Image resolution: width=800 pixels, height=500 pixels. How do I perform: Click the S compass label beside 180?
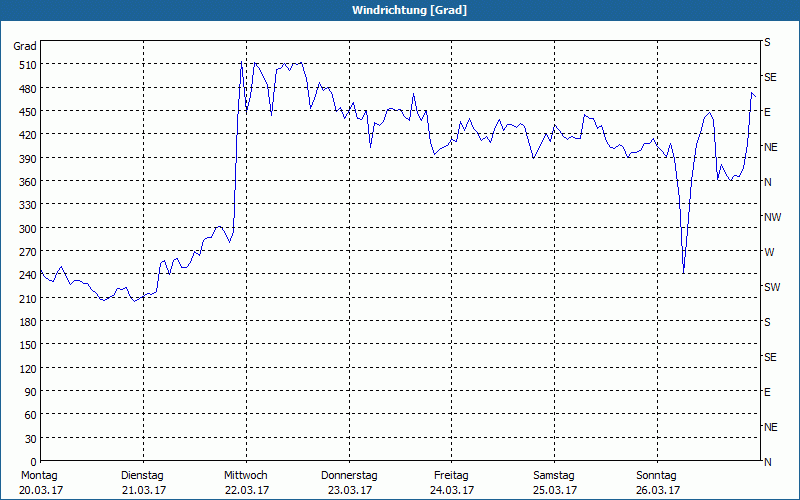(767, 322)
